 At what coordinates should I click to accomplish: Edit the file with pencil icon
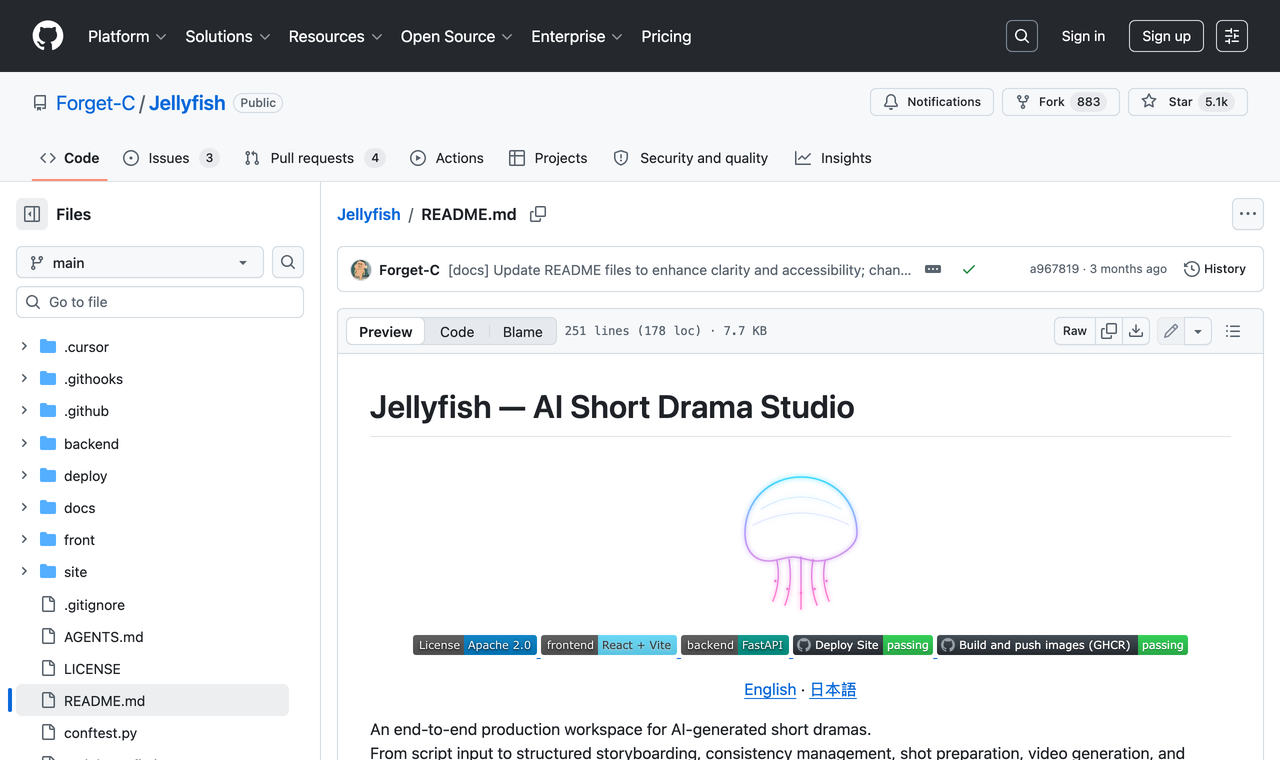1171,331
